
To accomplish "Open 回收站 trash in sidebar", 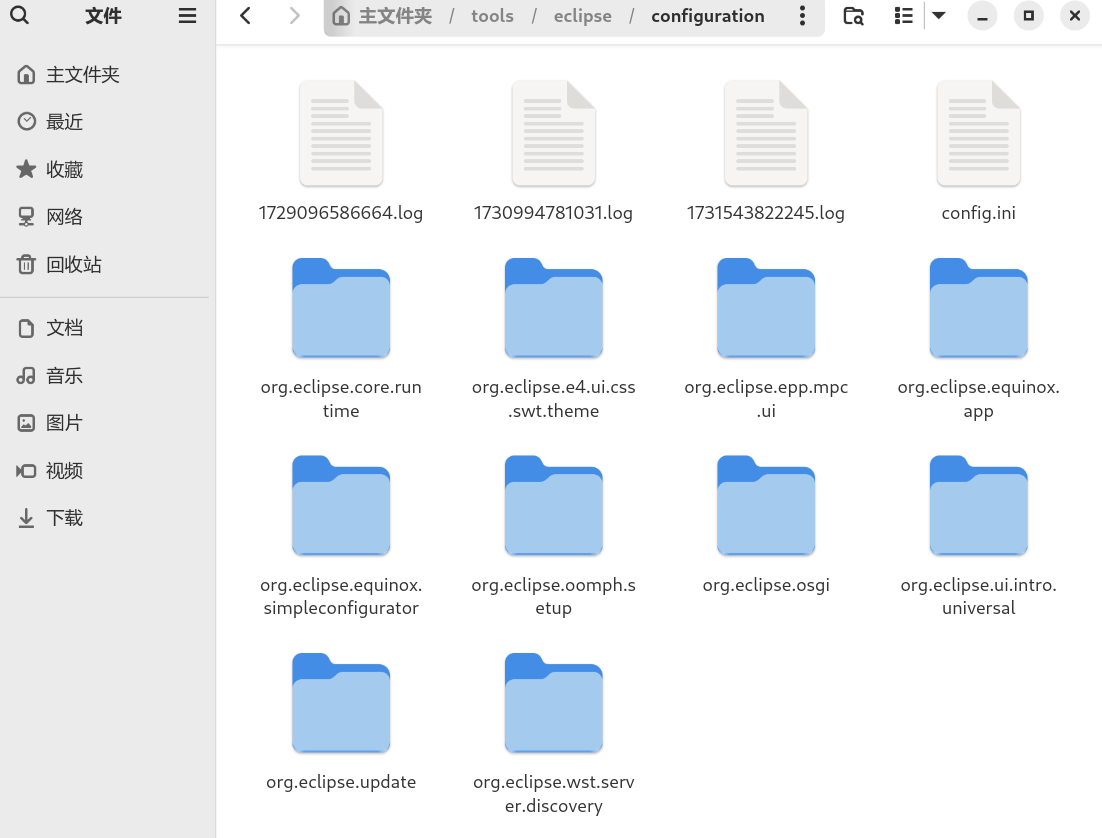I will click(105, 264).
